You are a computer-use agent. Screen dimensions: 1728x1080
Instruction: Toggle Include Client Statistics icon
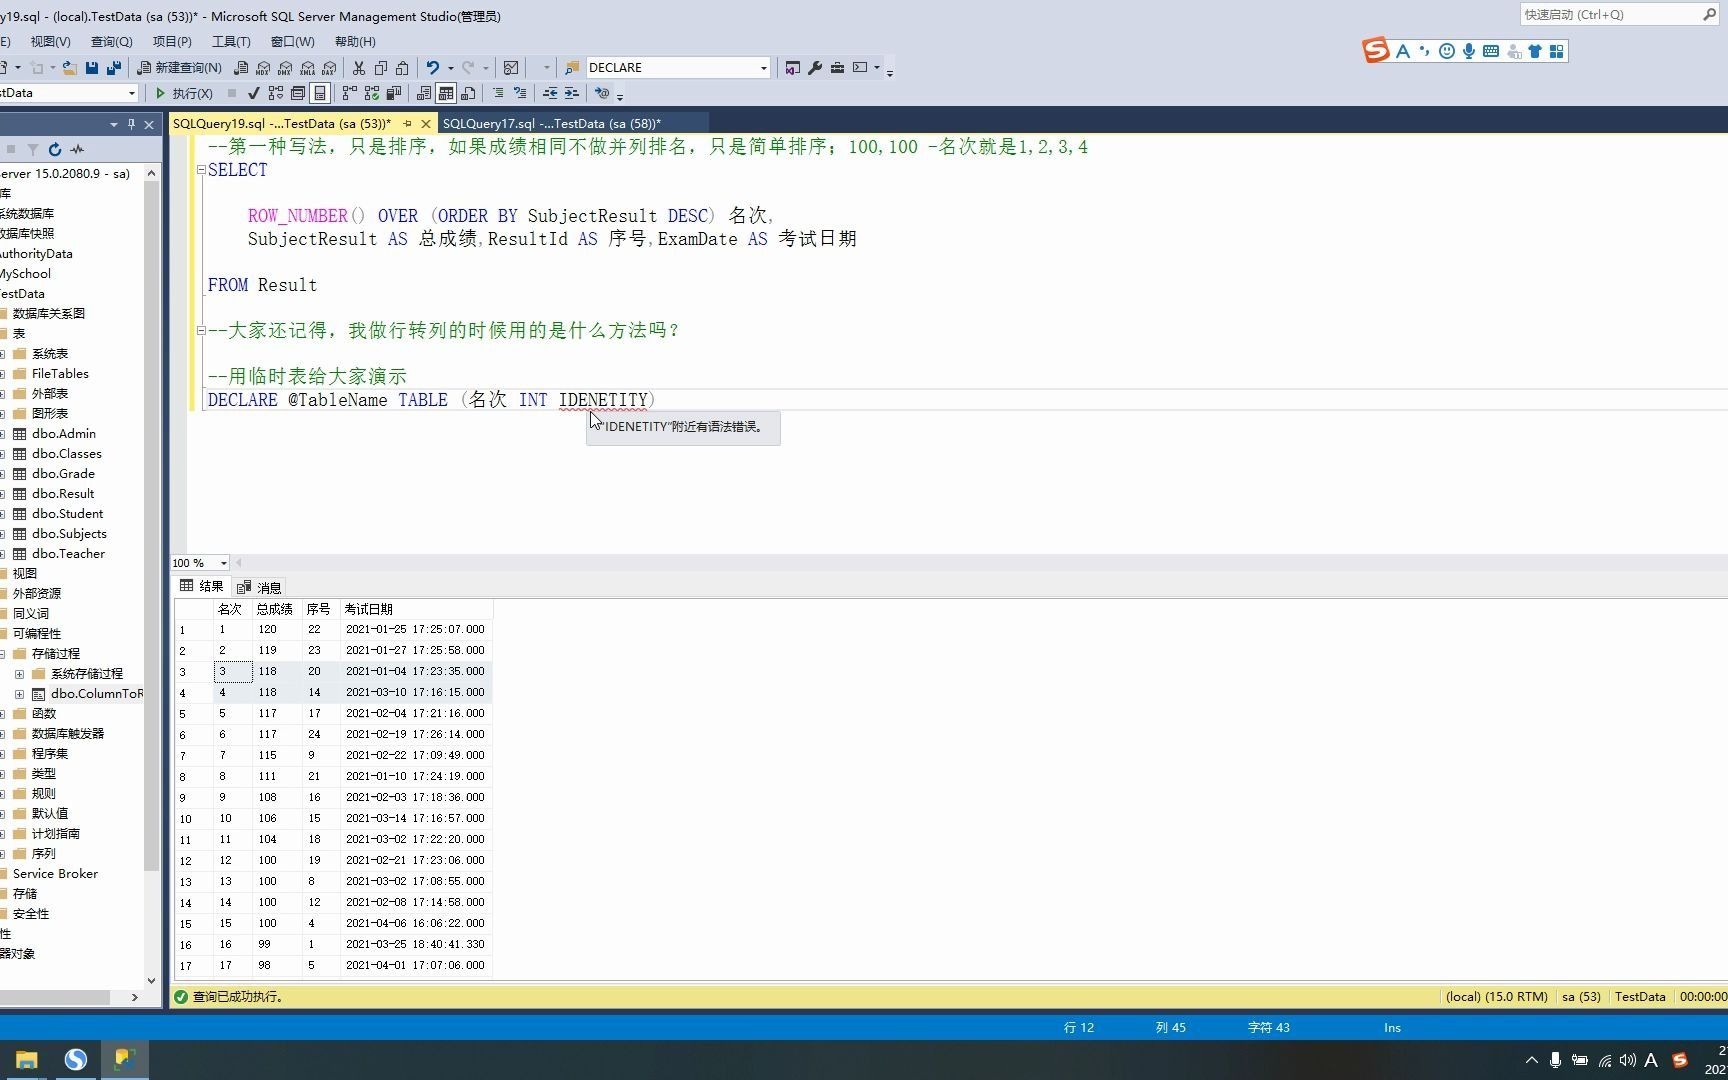point(394,93)
